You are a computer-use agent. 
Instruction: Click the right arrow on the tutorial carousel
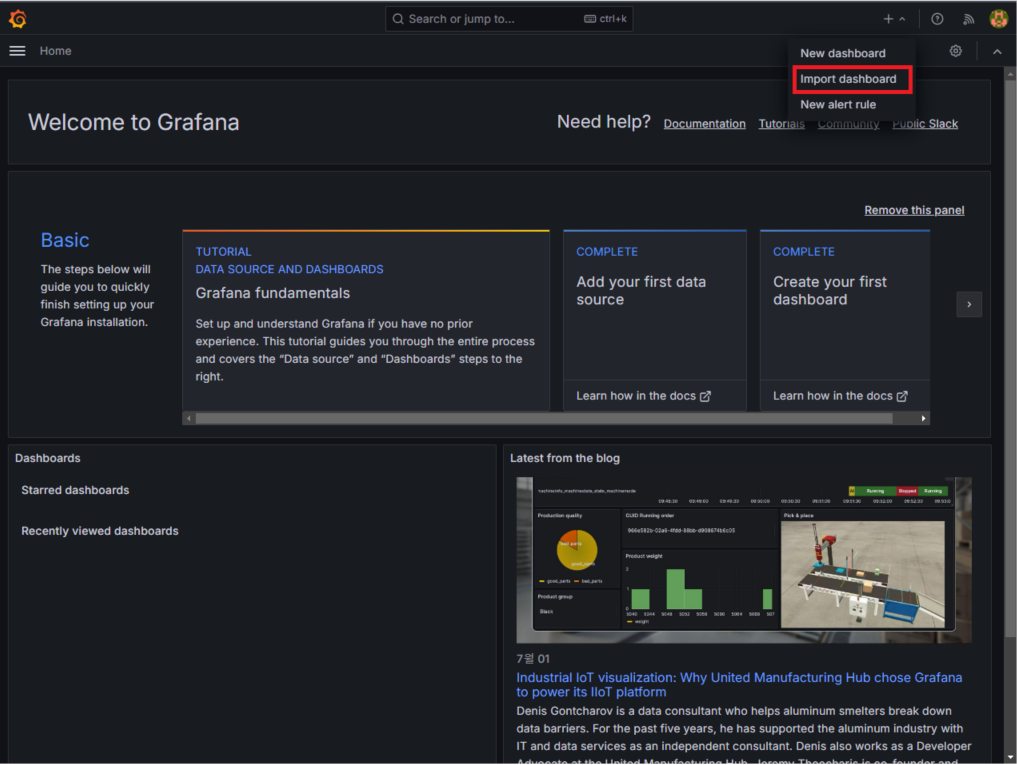point(968,304)
